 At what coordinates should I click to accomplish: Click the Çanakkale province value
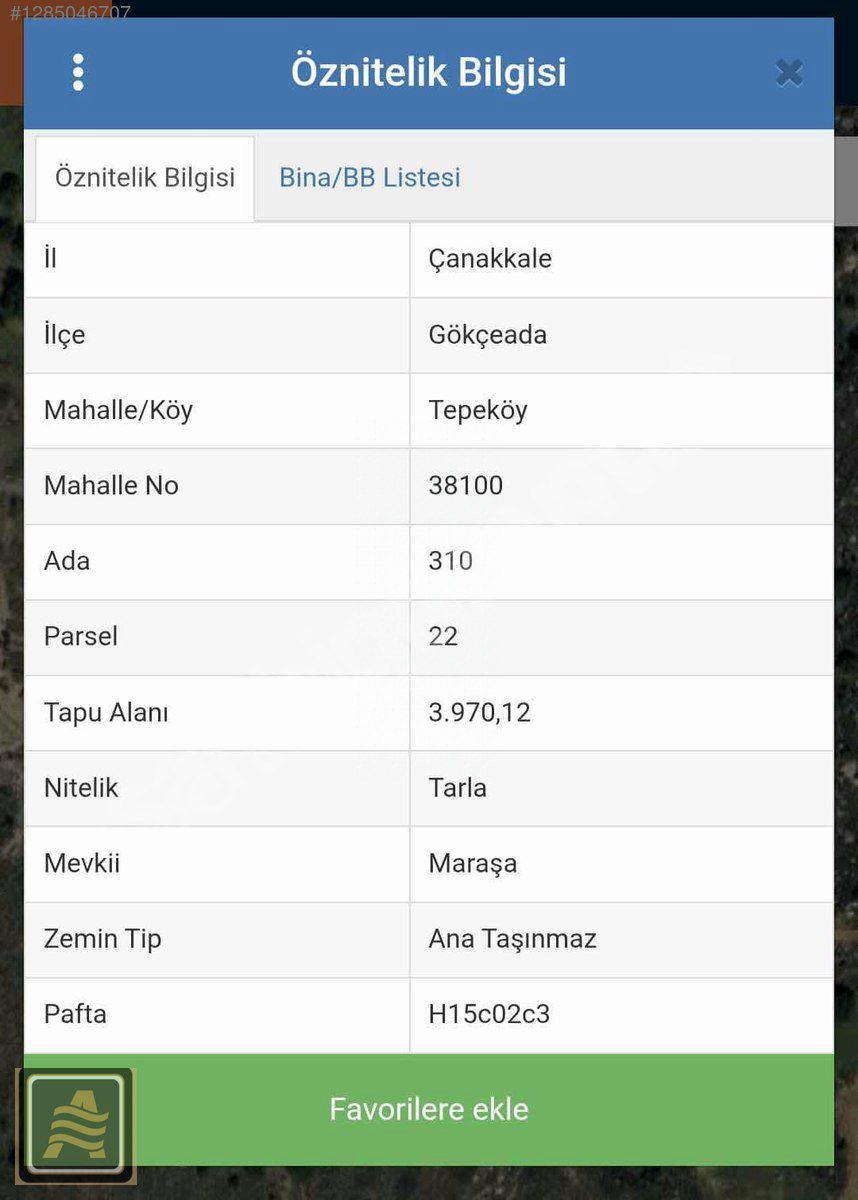pos(490,259)
